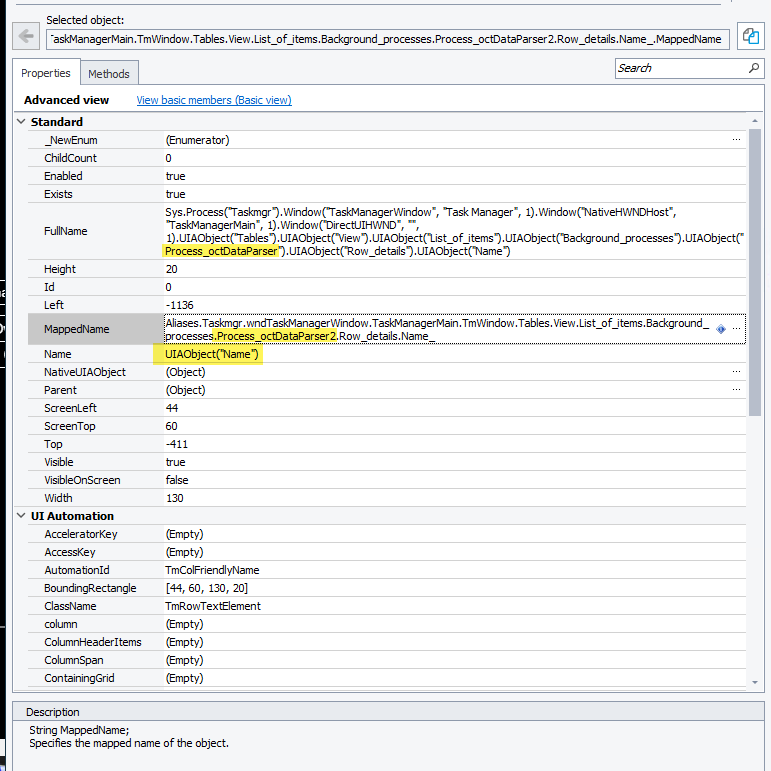Click the Selected object path field

pyautogui.click(x=388, y=38)
